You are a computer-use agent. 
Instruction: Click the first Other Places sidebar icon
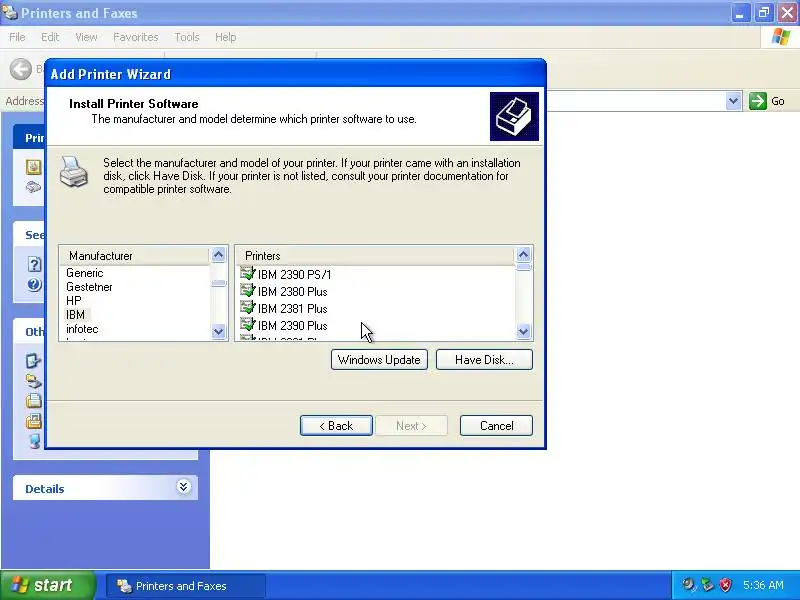tap(34, 361)
